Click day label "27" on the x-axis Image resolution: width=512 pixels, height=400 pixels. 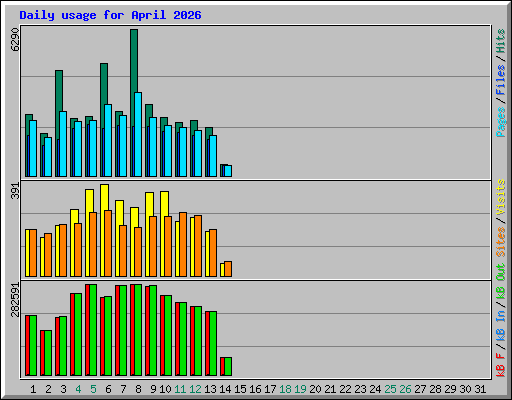(420, 389)
